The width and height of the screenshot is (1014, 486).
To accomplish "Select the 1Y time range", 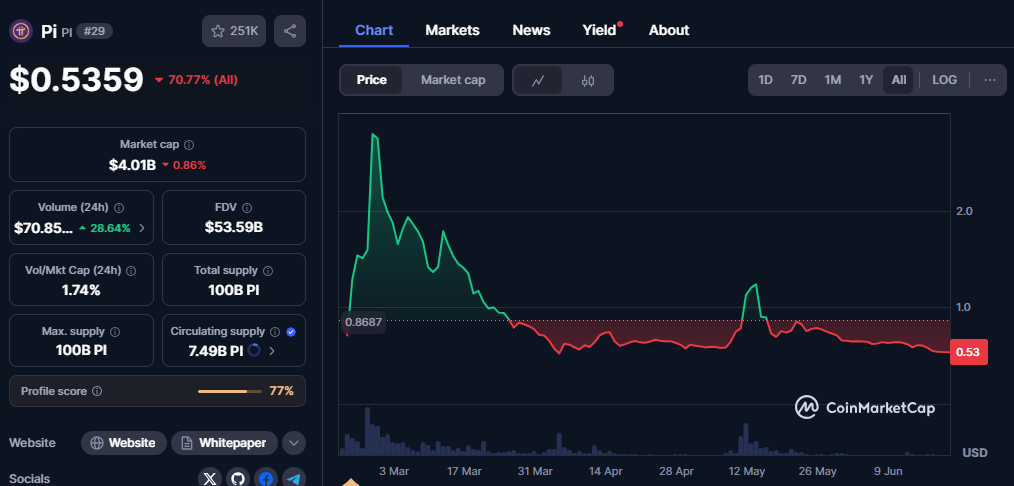I will tap(866, 80).
